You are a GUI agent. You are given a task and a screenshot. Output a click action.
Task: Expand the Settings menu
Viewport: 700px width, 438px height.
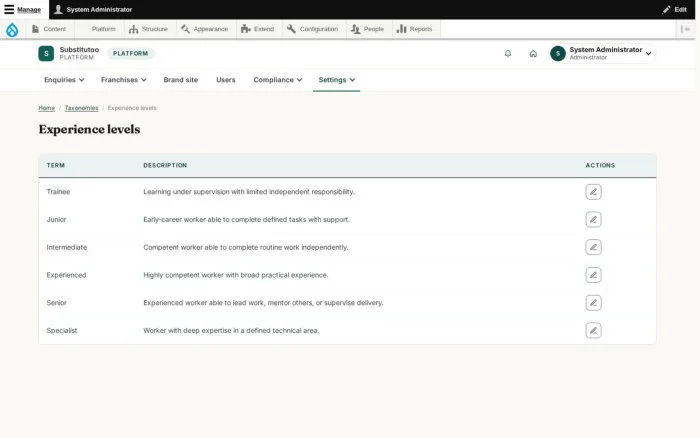337,80
